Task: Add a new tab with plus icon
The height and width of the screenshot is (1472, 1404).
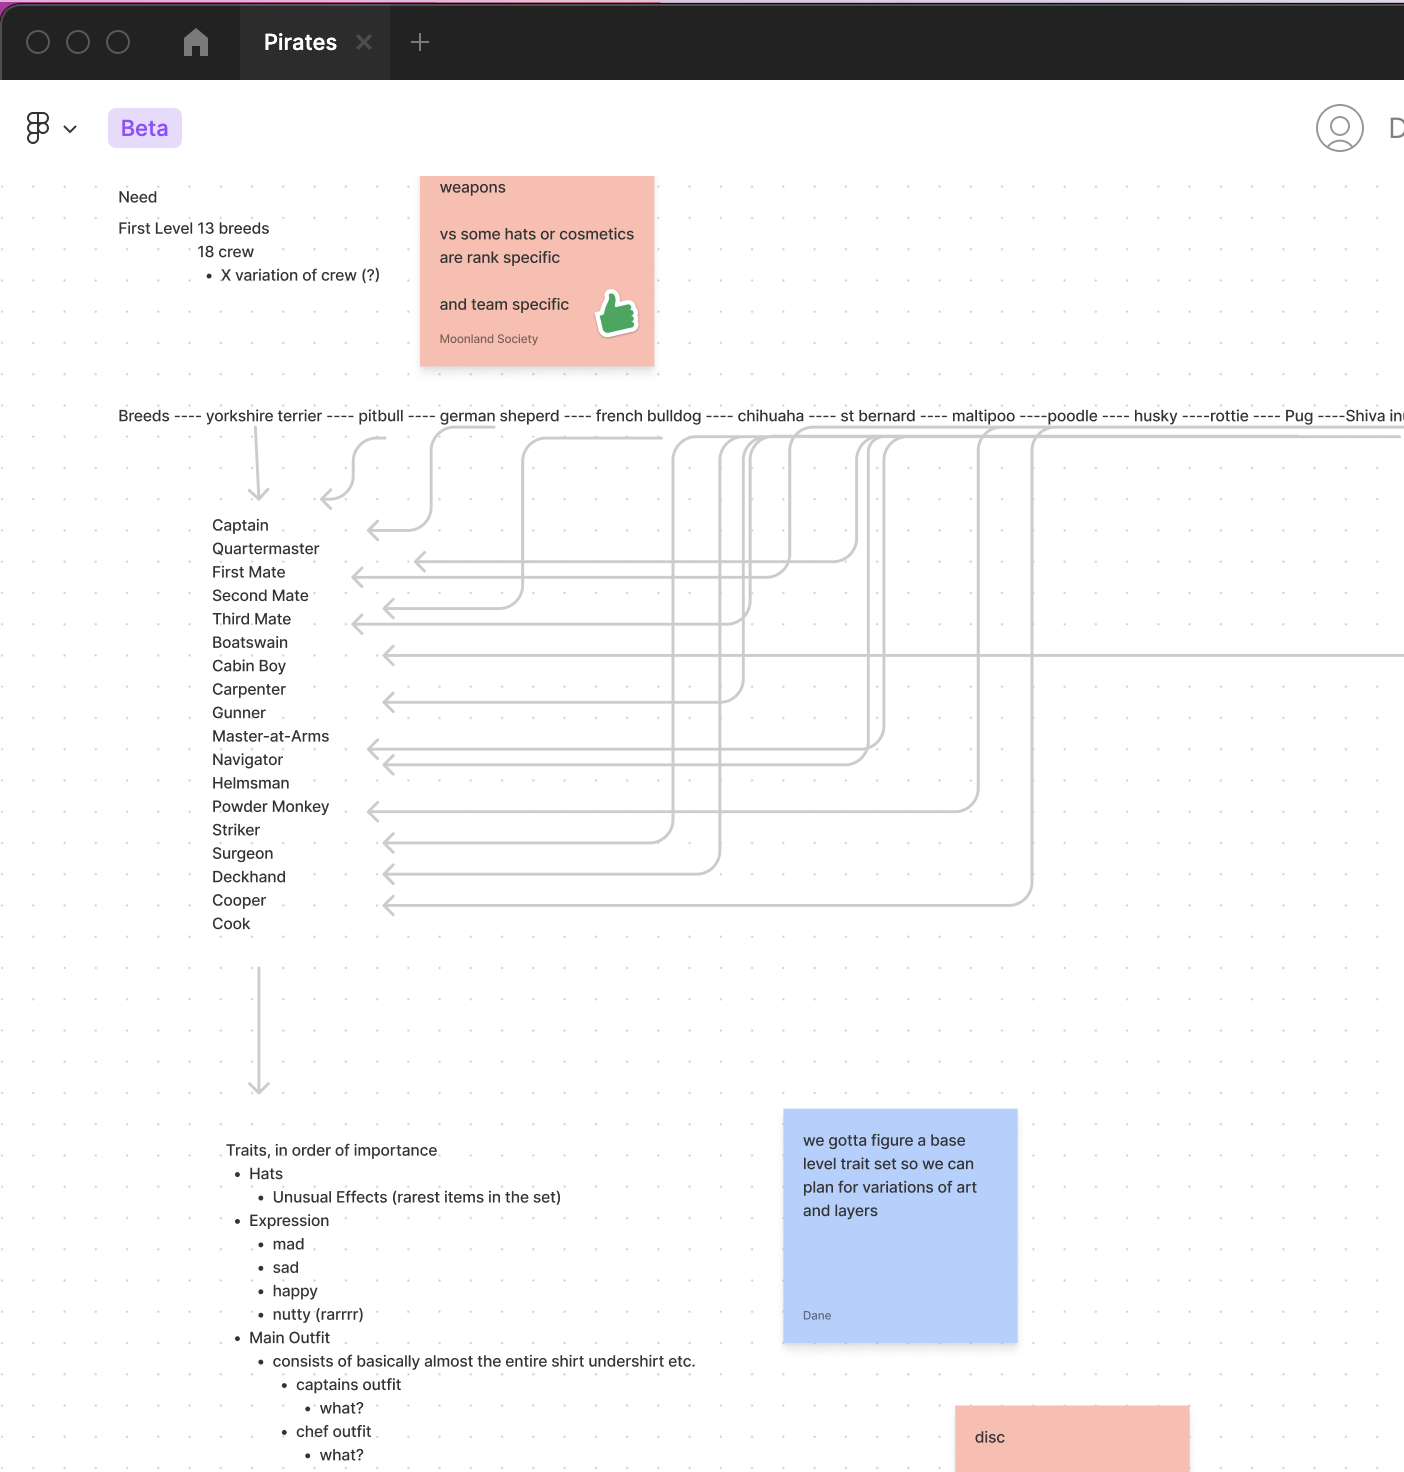Action: coord(420,42)
